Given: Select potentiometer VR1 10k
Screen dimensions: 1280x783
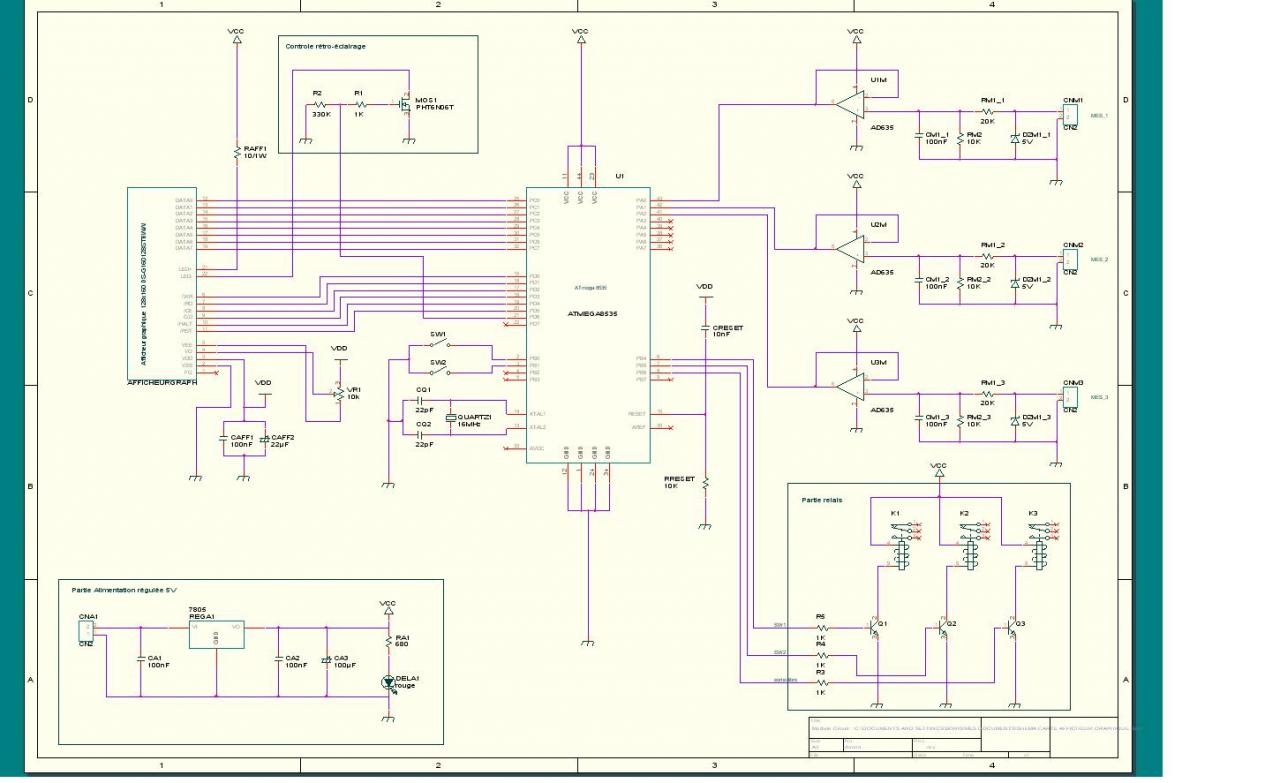Looking at the screenshot, I should coord(338,393).
